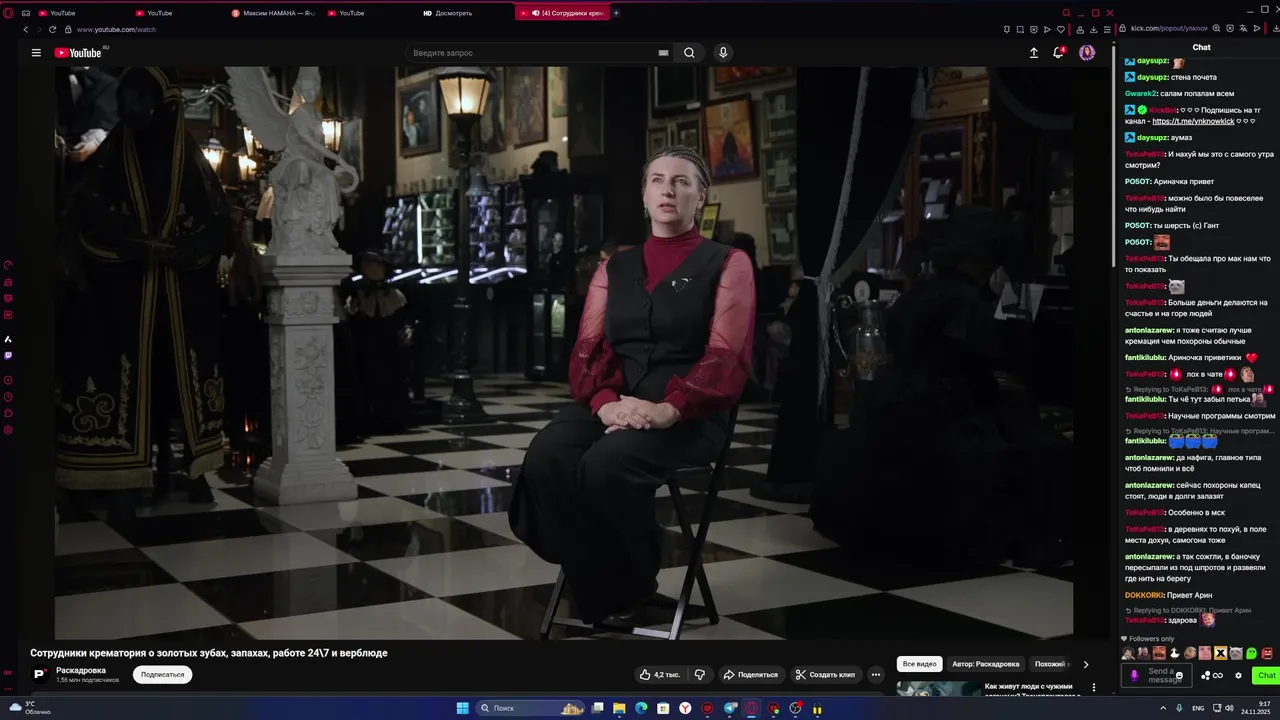Focus the Send a message chat field
The width and height of the screenshot is (1280, 720).
pyautogui.click(x=1157, y=676)
